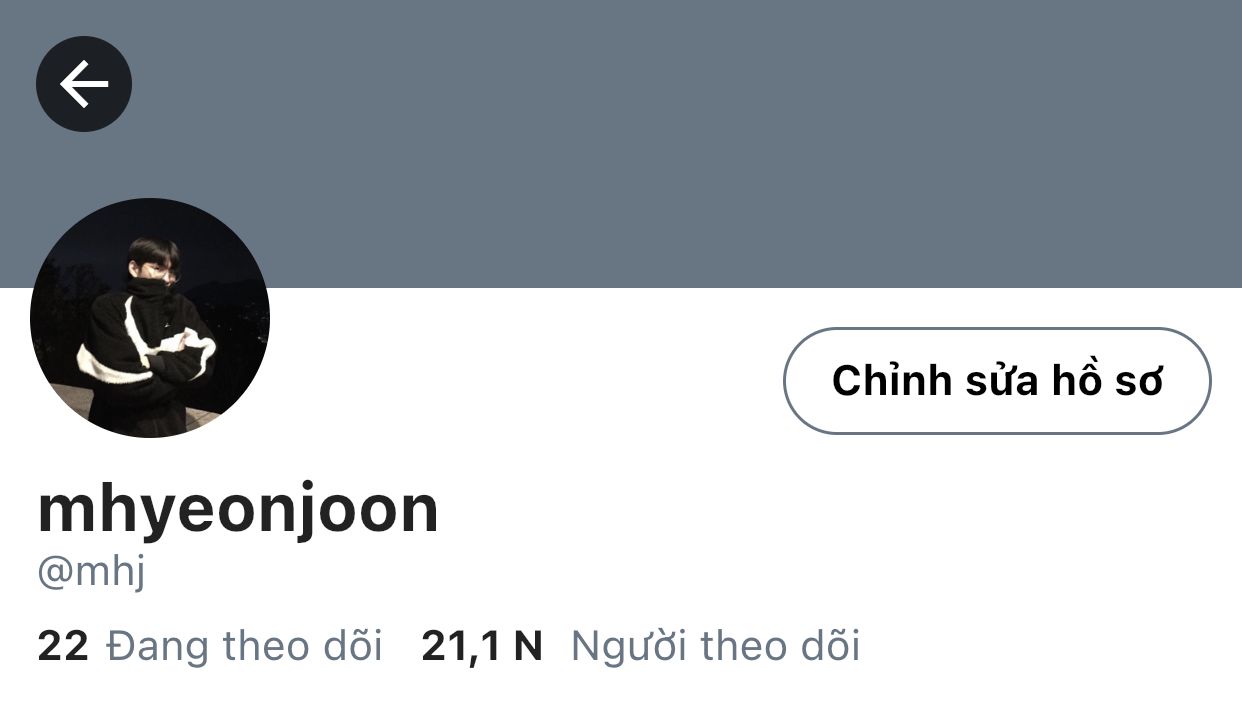The height and width of the screenshot is (713, 1242).
Task: Click the 21,1 N followers count
Action: (482, 647)
